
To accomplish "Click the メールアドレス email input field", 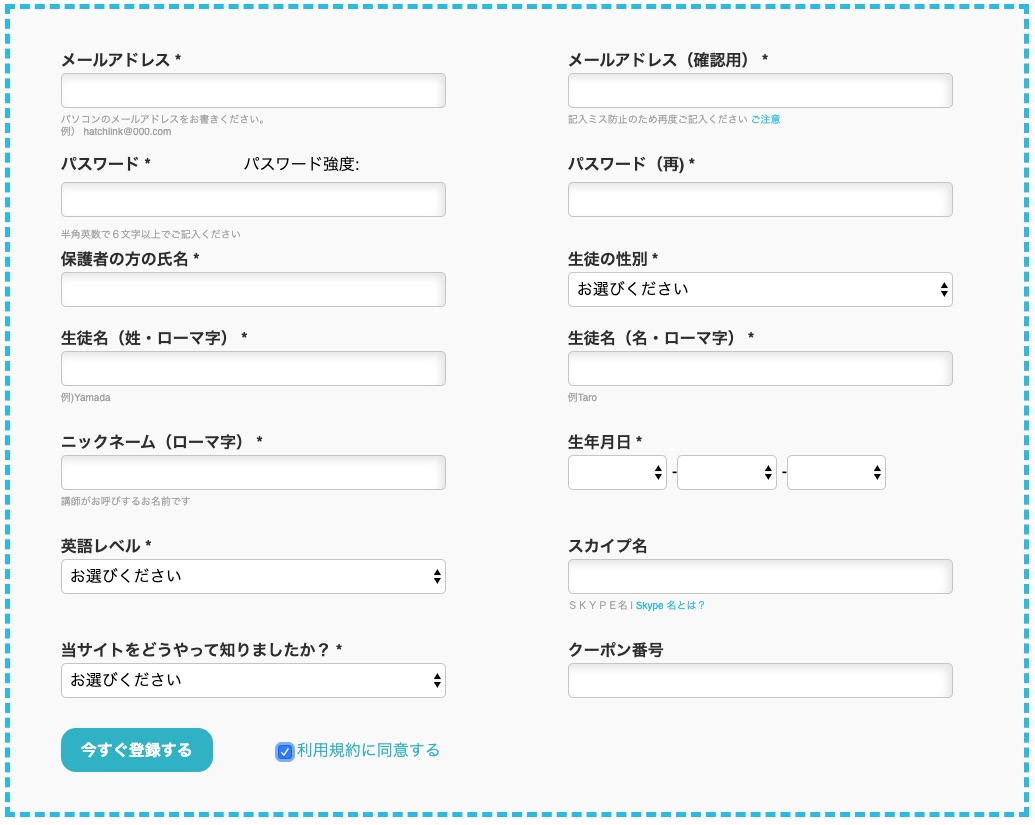I will (x=253, y=90).
